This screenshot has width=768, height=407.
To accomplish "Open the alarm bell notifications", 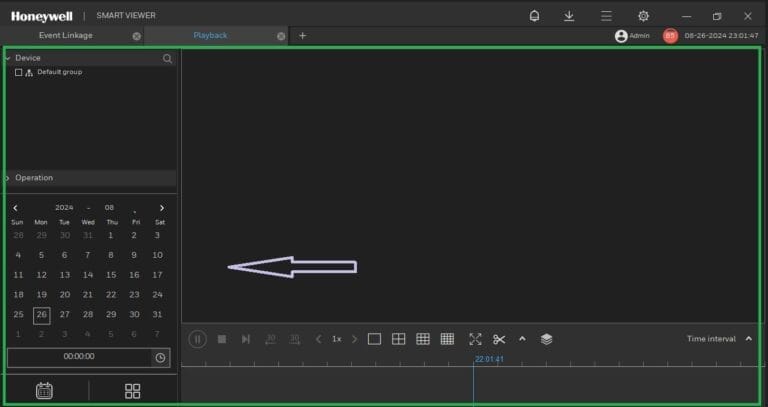I will (534, 16).
